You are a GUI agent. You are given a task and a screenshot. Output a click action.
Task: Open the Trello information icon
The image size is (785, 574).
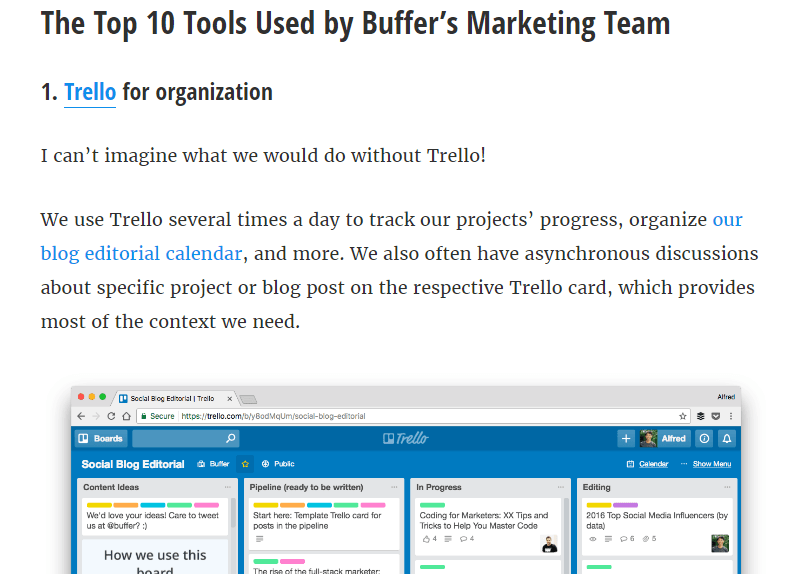point(704,438)
